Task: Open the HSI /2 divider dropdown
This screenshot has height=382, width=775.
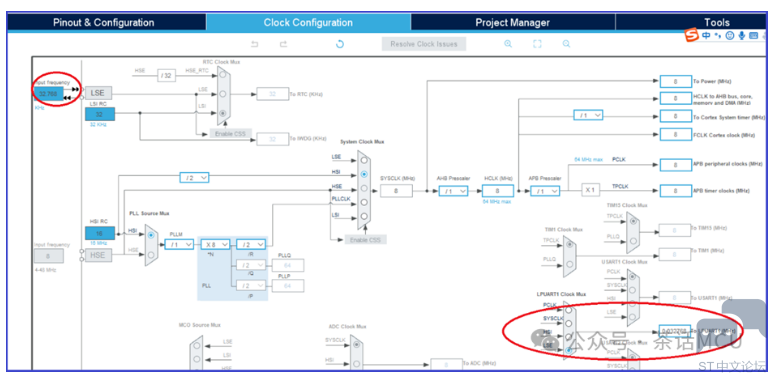Action: 195,177
